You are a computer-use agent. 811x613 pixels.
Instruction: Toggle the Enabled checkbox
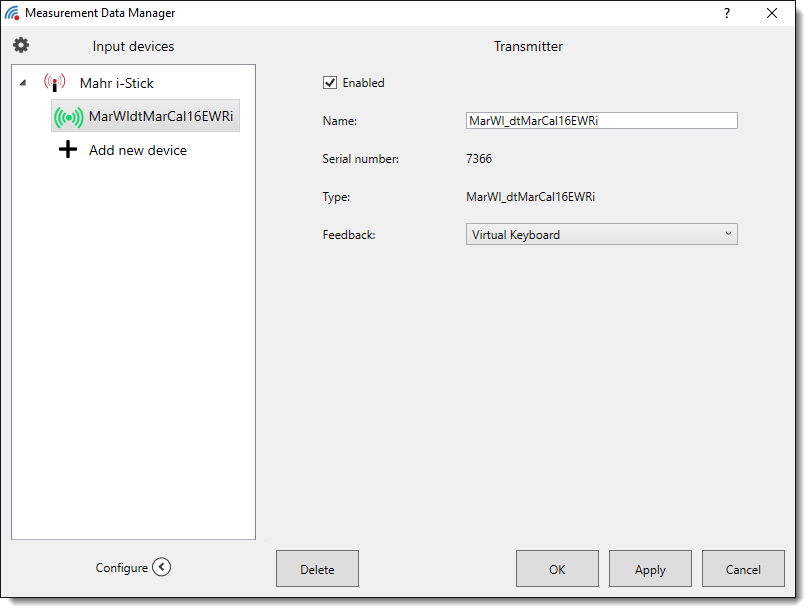point(330,83)
